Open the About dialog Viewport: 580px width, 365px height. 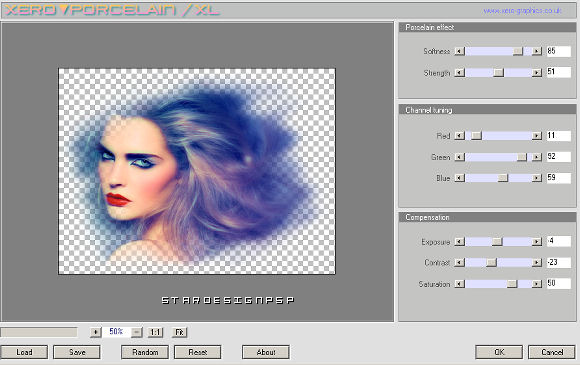[x=266, y=352]
